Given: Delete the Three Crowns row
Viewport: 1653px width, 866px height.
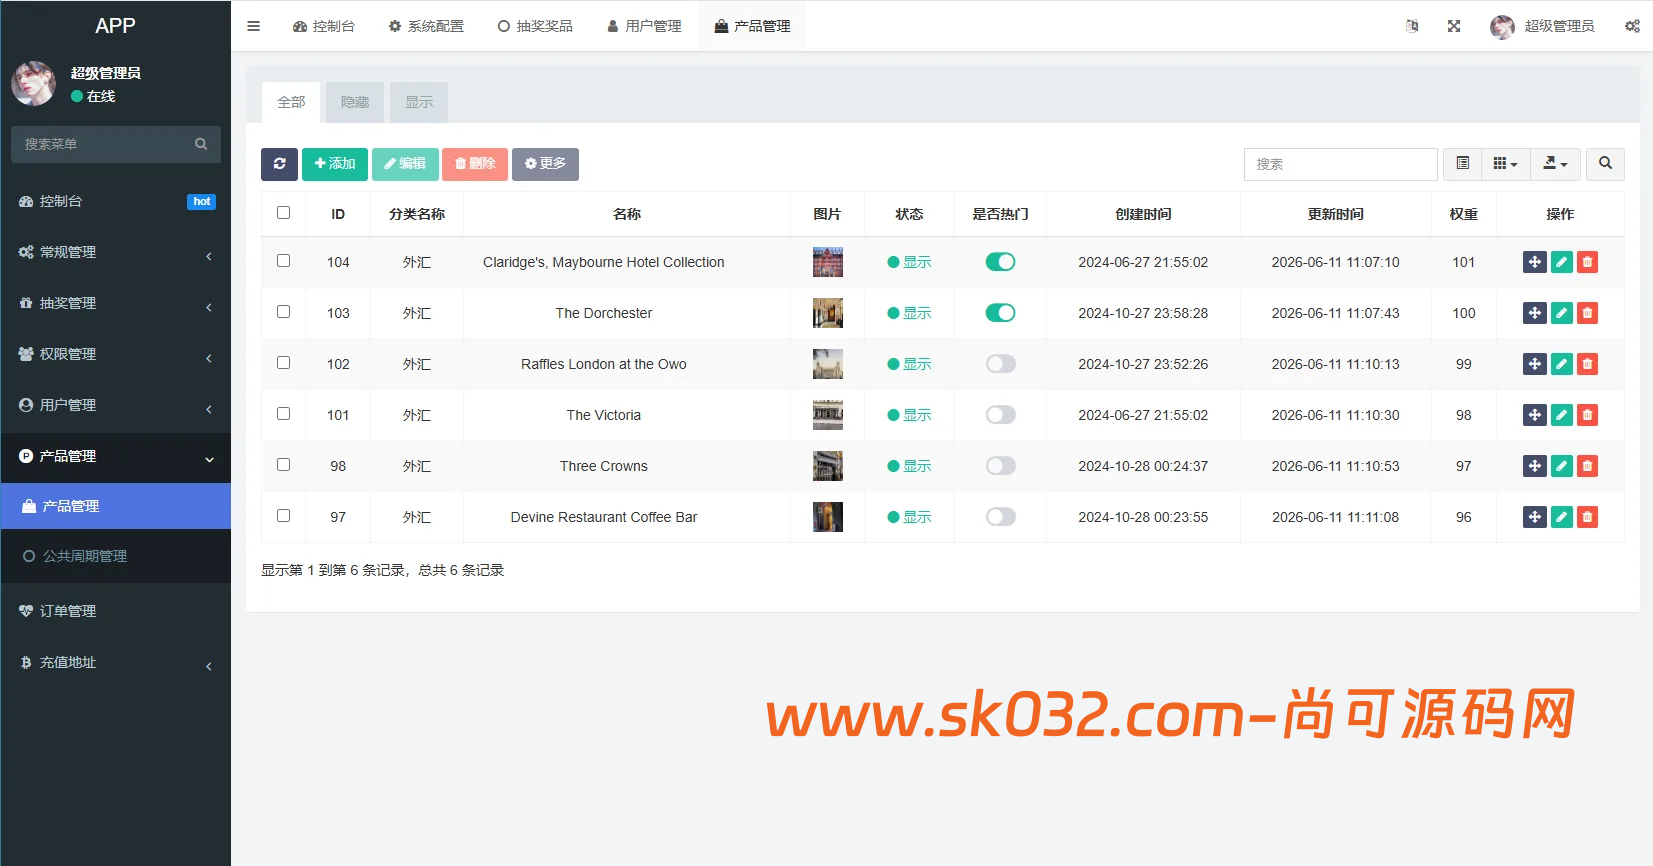Looking at the screenshot, I should pyautogui.click(x=1587, y=466).
